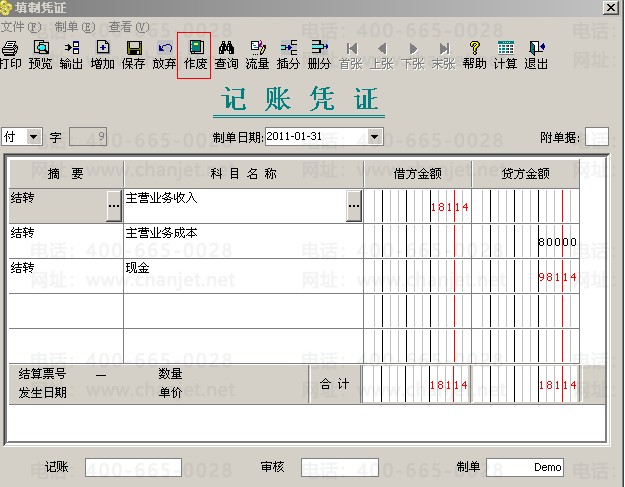Open the 文件(F) menu

21,27
